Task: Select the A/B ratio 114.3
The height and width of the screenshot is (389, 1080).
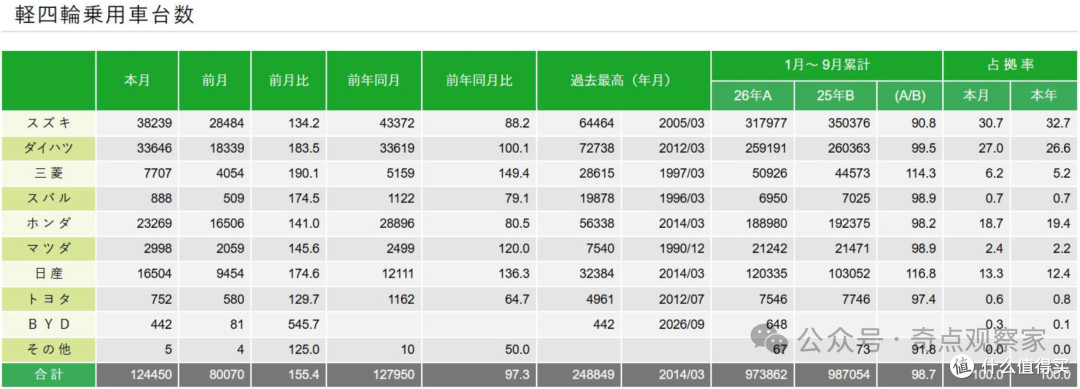Action: point(921,174)
